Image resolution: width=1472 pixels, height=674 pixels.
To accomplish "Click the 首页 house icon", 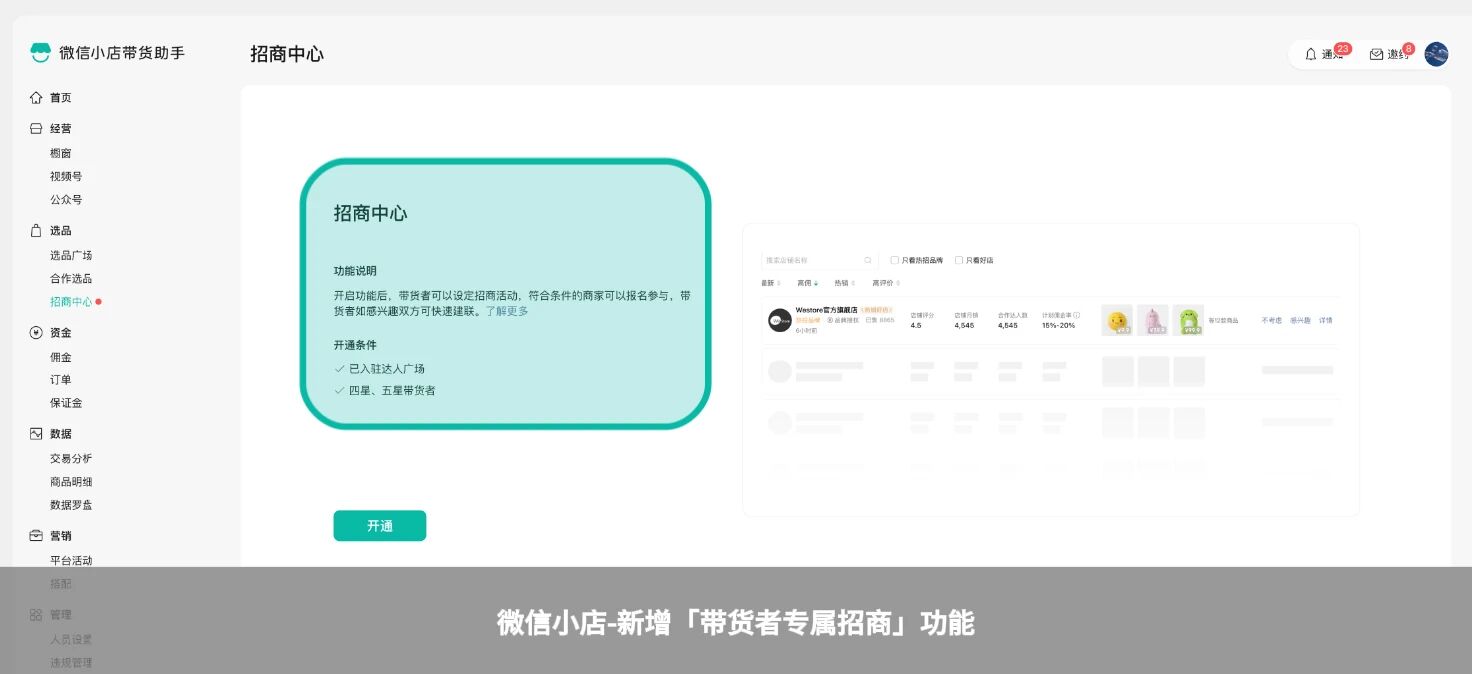I will (x=36, y=98).
